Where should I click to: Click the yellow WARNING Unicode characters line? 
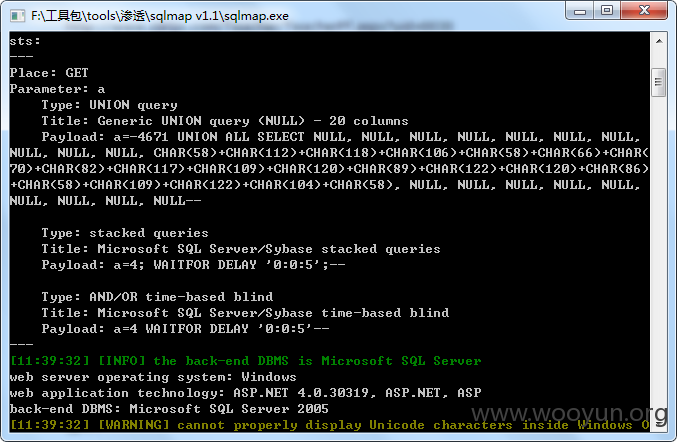tap(329, 425)
